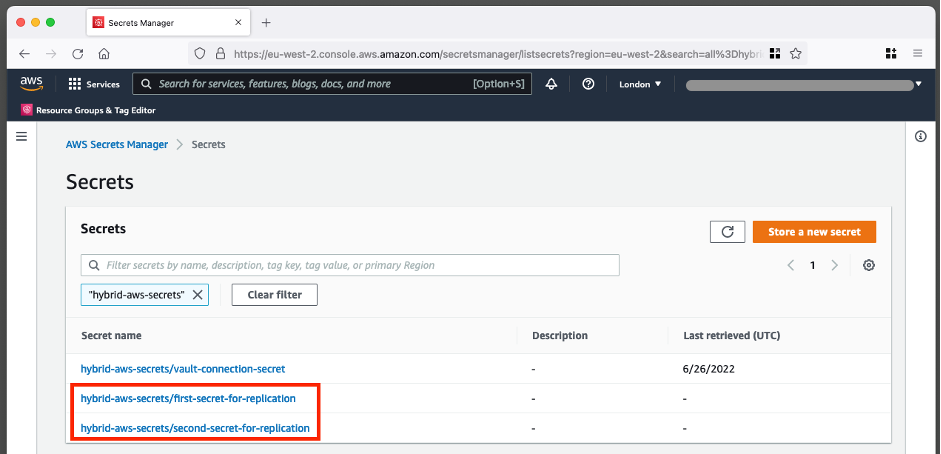Screen dimensions: 941x454
Task: Click the AWS global search bar
Action: pyautogui.click(x=332, y=84)
